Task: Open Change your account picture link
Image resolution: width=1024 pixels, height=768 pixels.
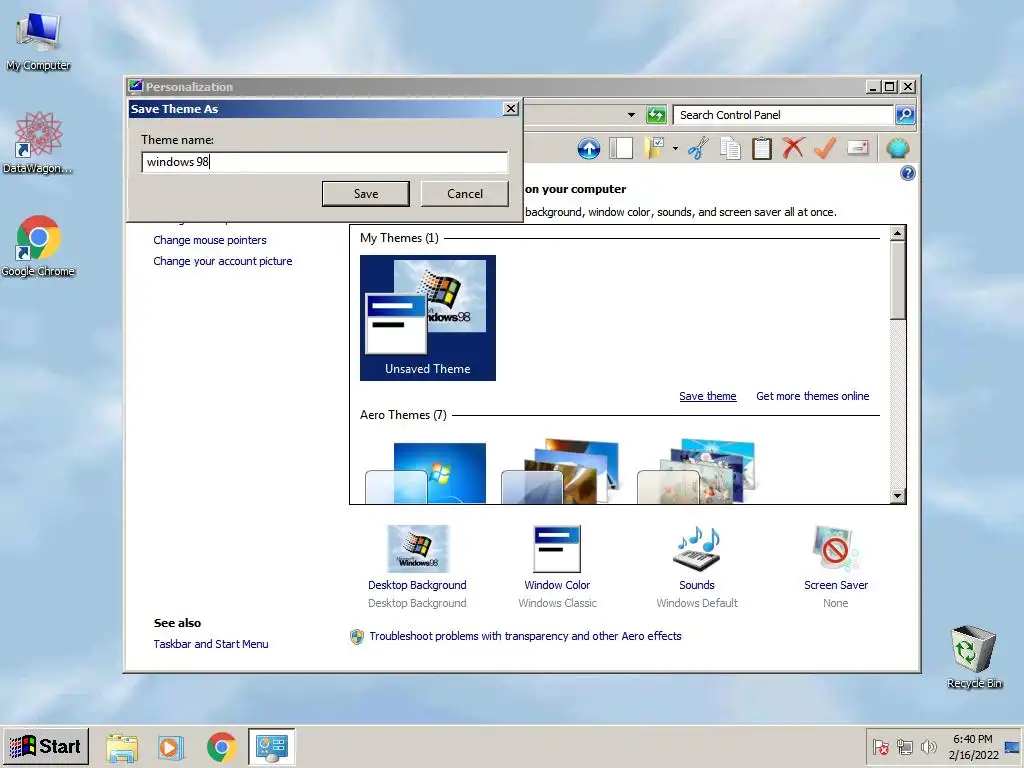Action: (223, 261)
